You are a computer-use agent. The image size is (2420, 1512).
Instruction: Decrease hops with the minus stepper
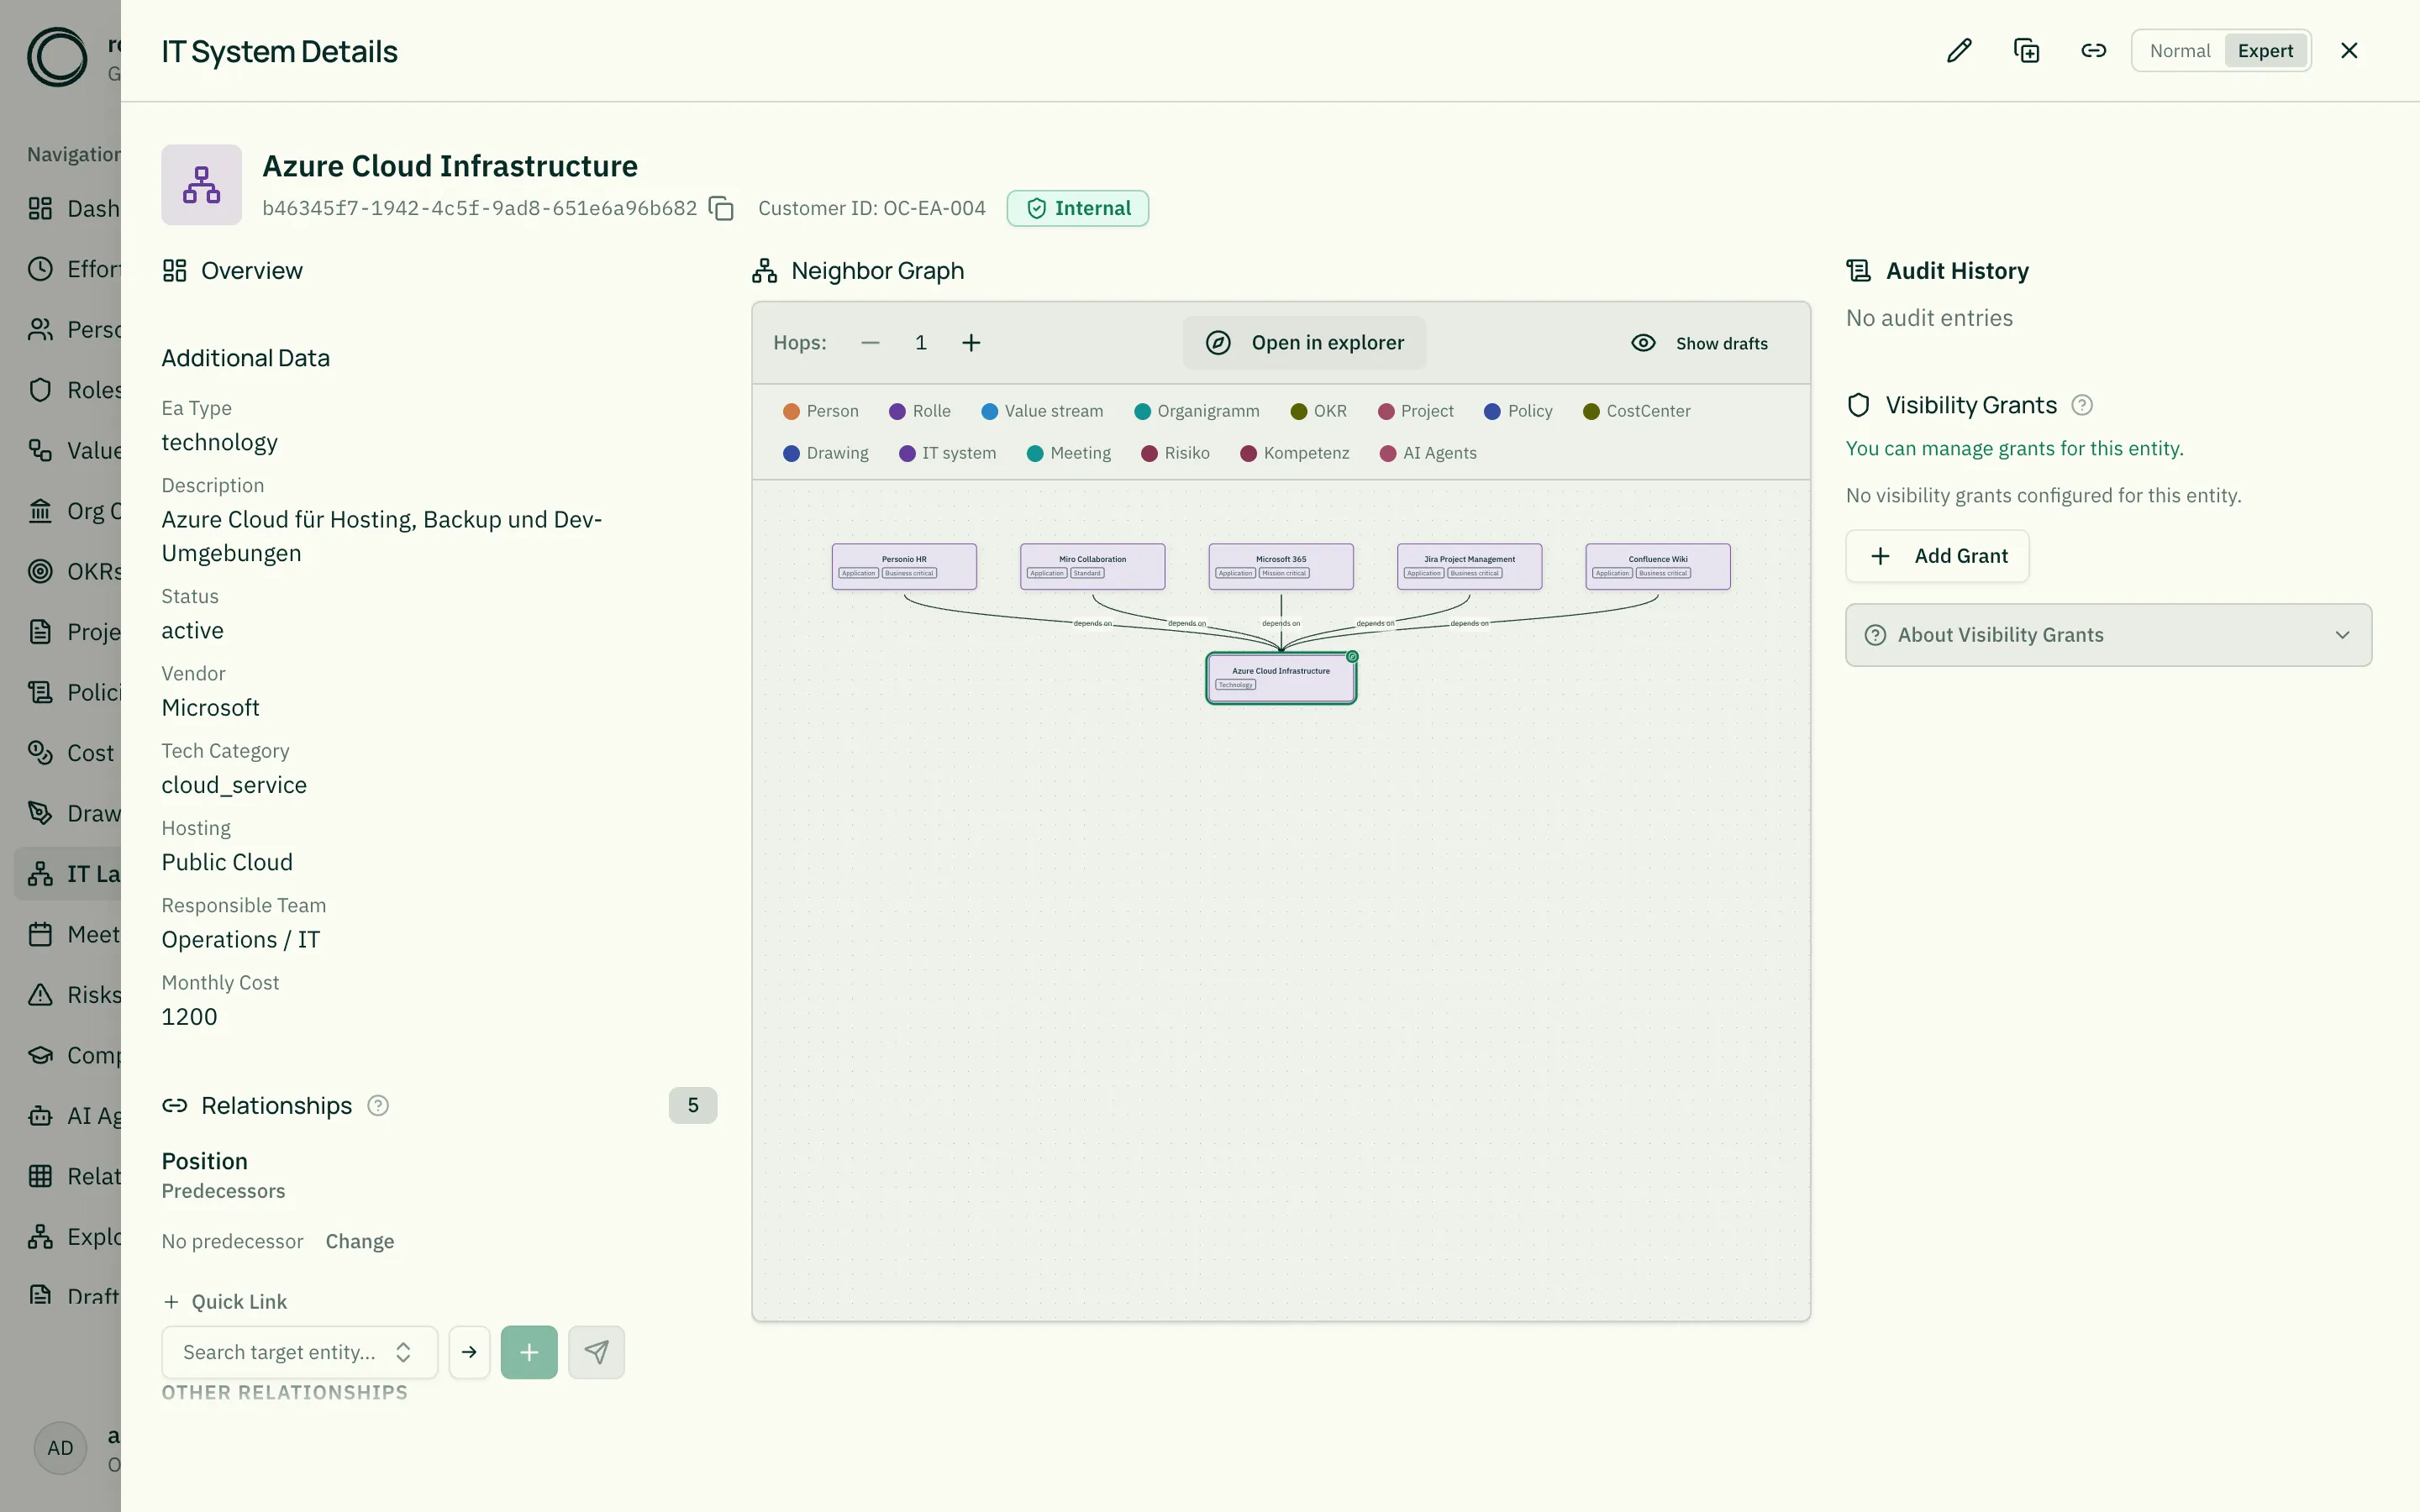point(870,343)
